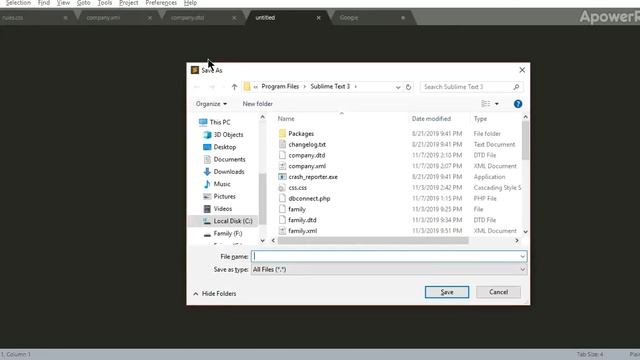Click the Cancel button

(x=498, y=292)
